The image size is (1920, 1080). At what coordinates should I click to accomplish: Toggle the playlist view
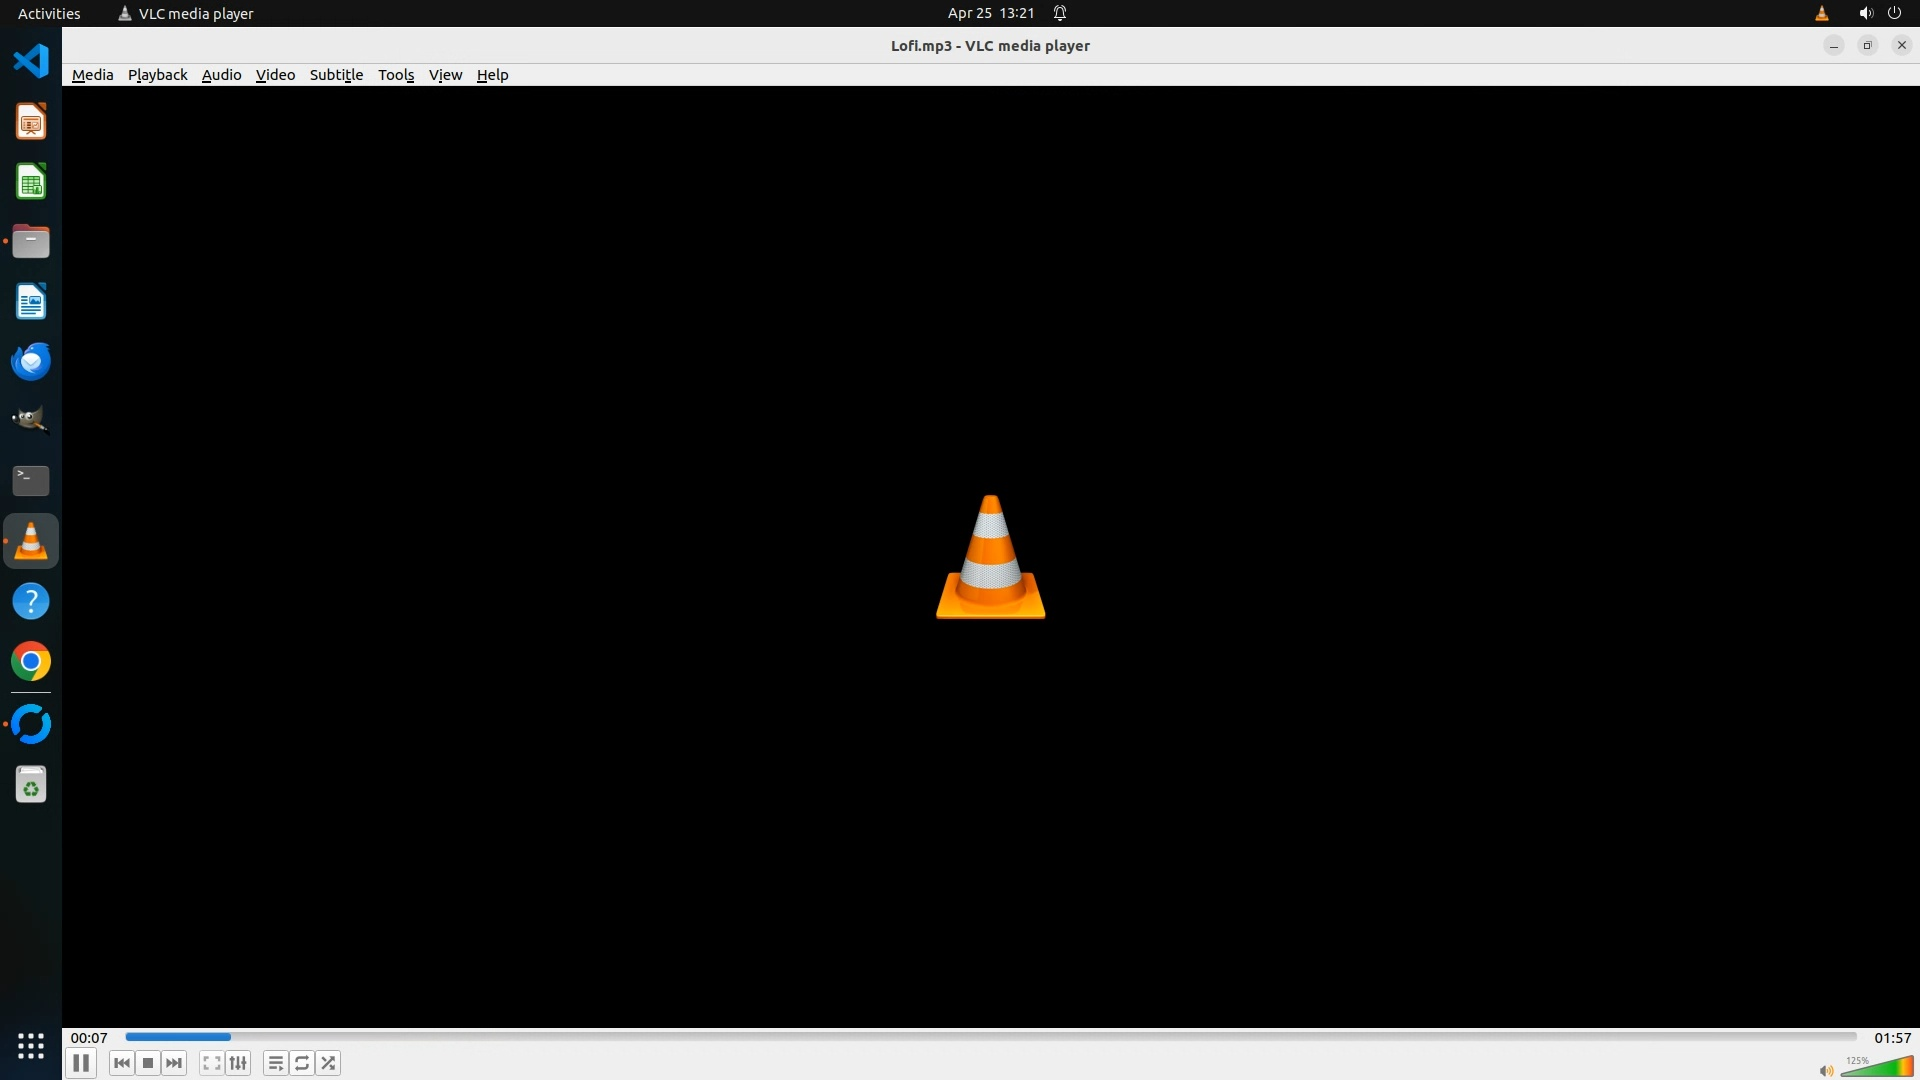point(275,1063)
